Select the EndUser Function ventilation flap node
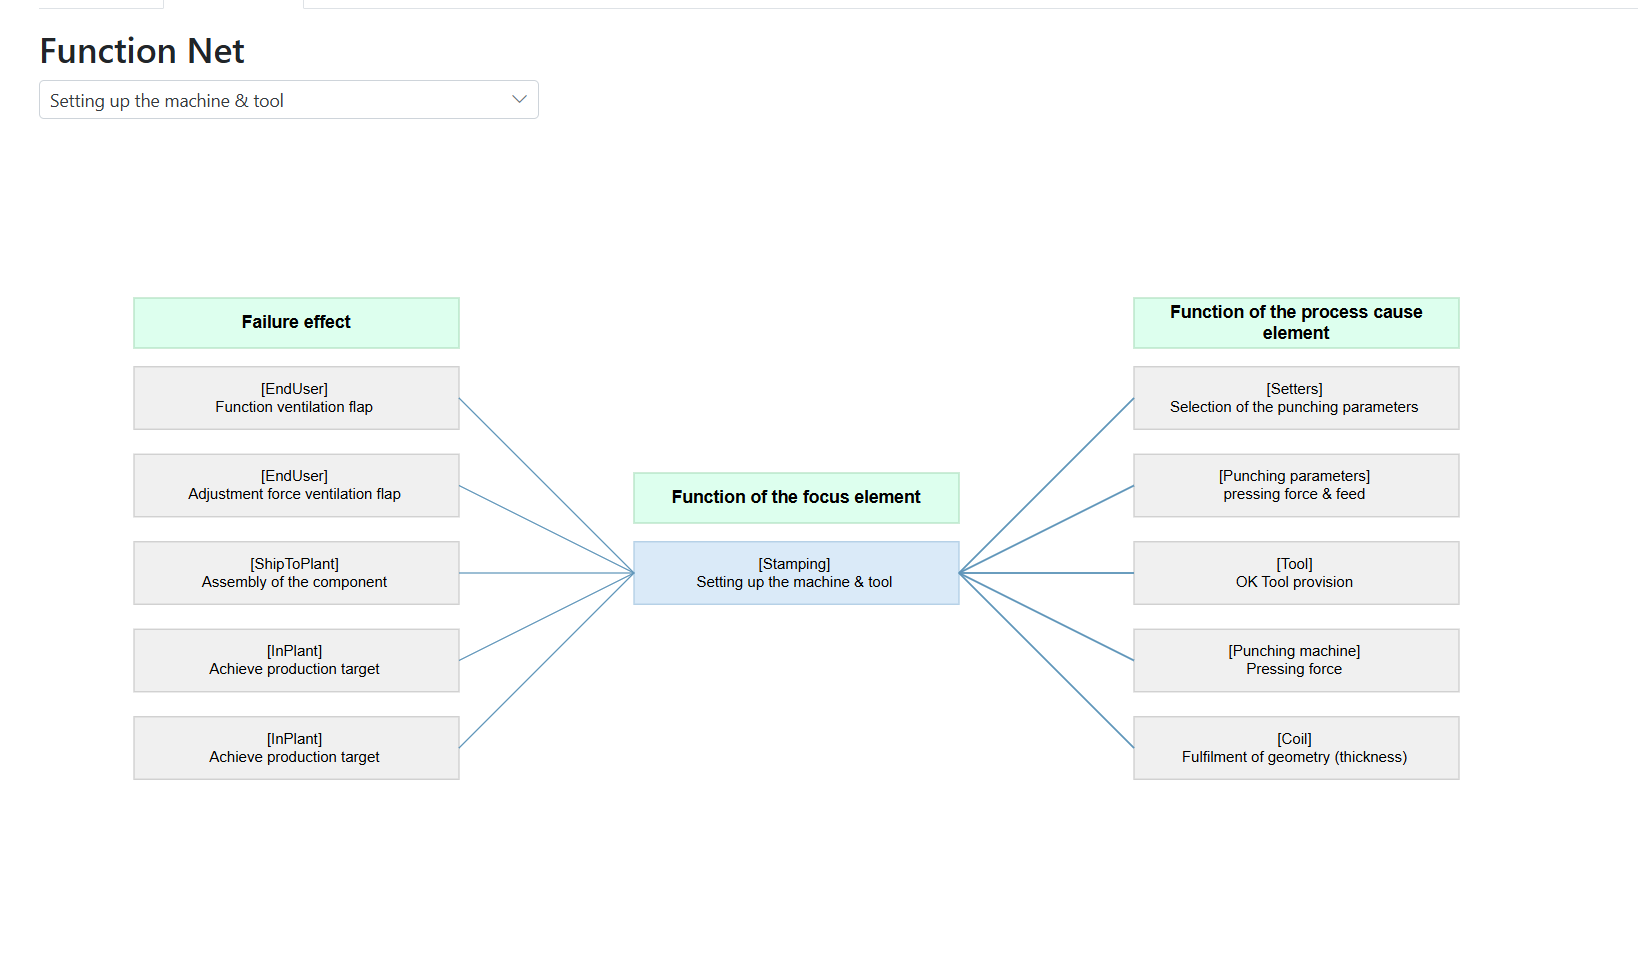 [295, 397]
